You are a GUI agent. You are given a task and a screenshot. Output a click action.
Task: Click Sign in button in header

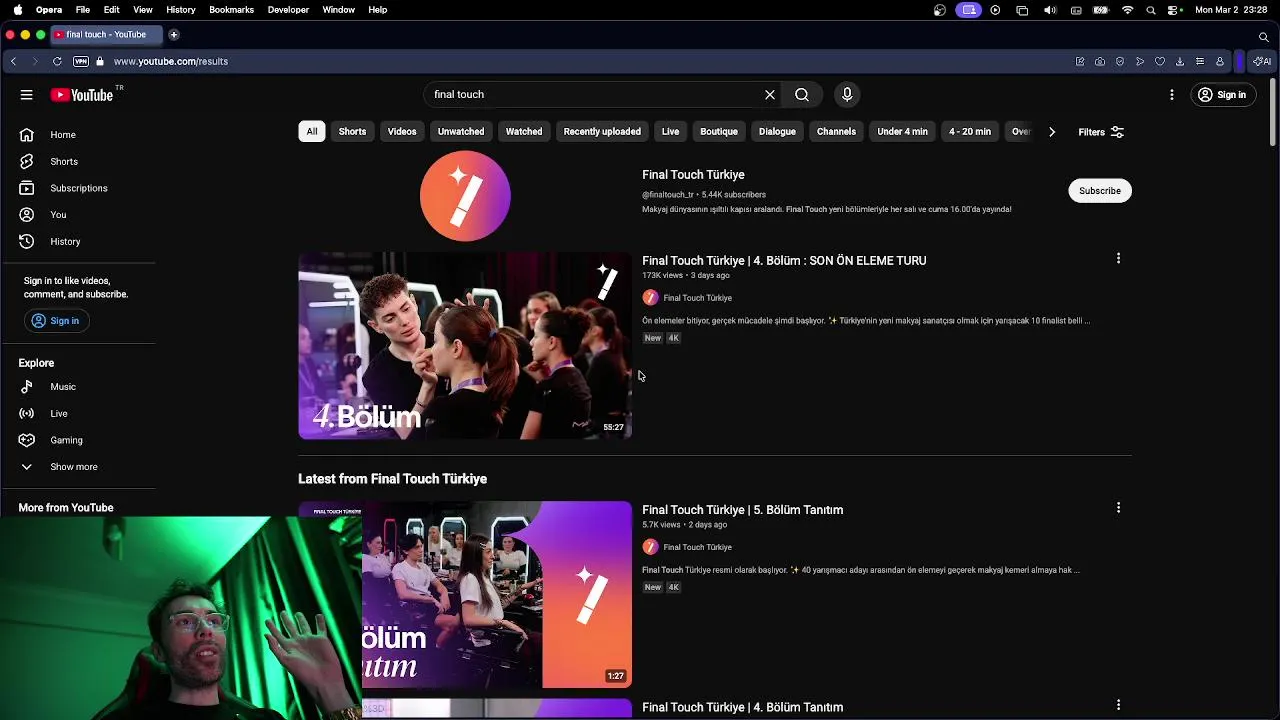pos(1221,95)
